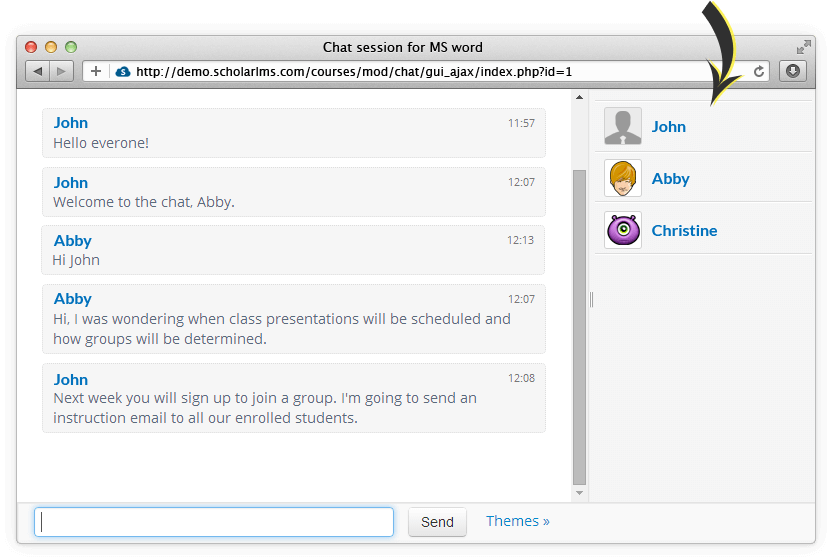Click the 'Chat session for MS word' title
Viewport: 832px width, 560px height.
403,47
